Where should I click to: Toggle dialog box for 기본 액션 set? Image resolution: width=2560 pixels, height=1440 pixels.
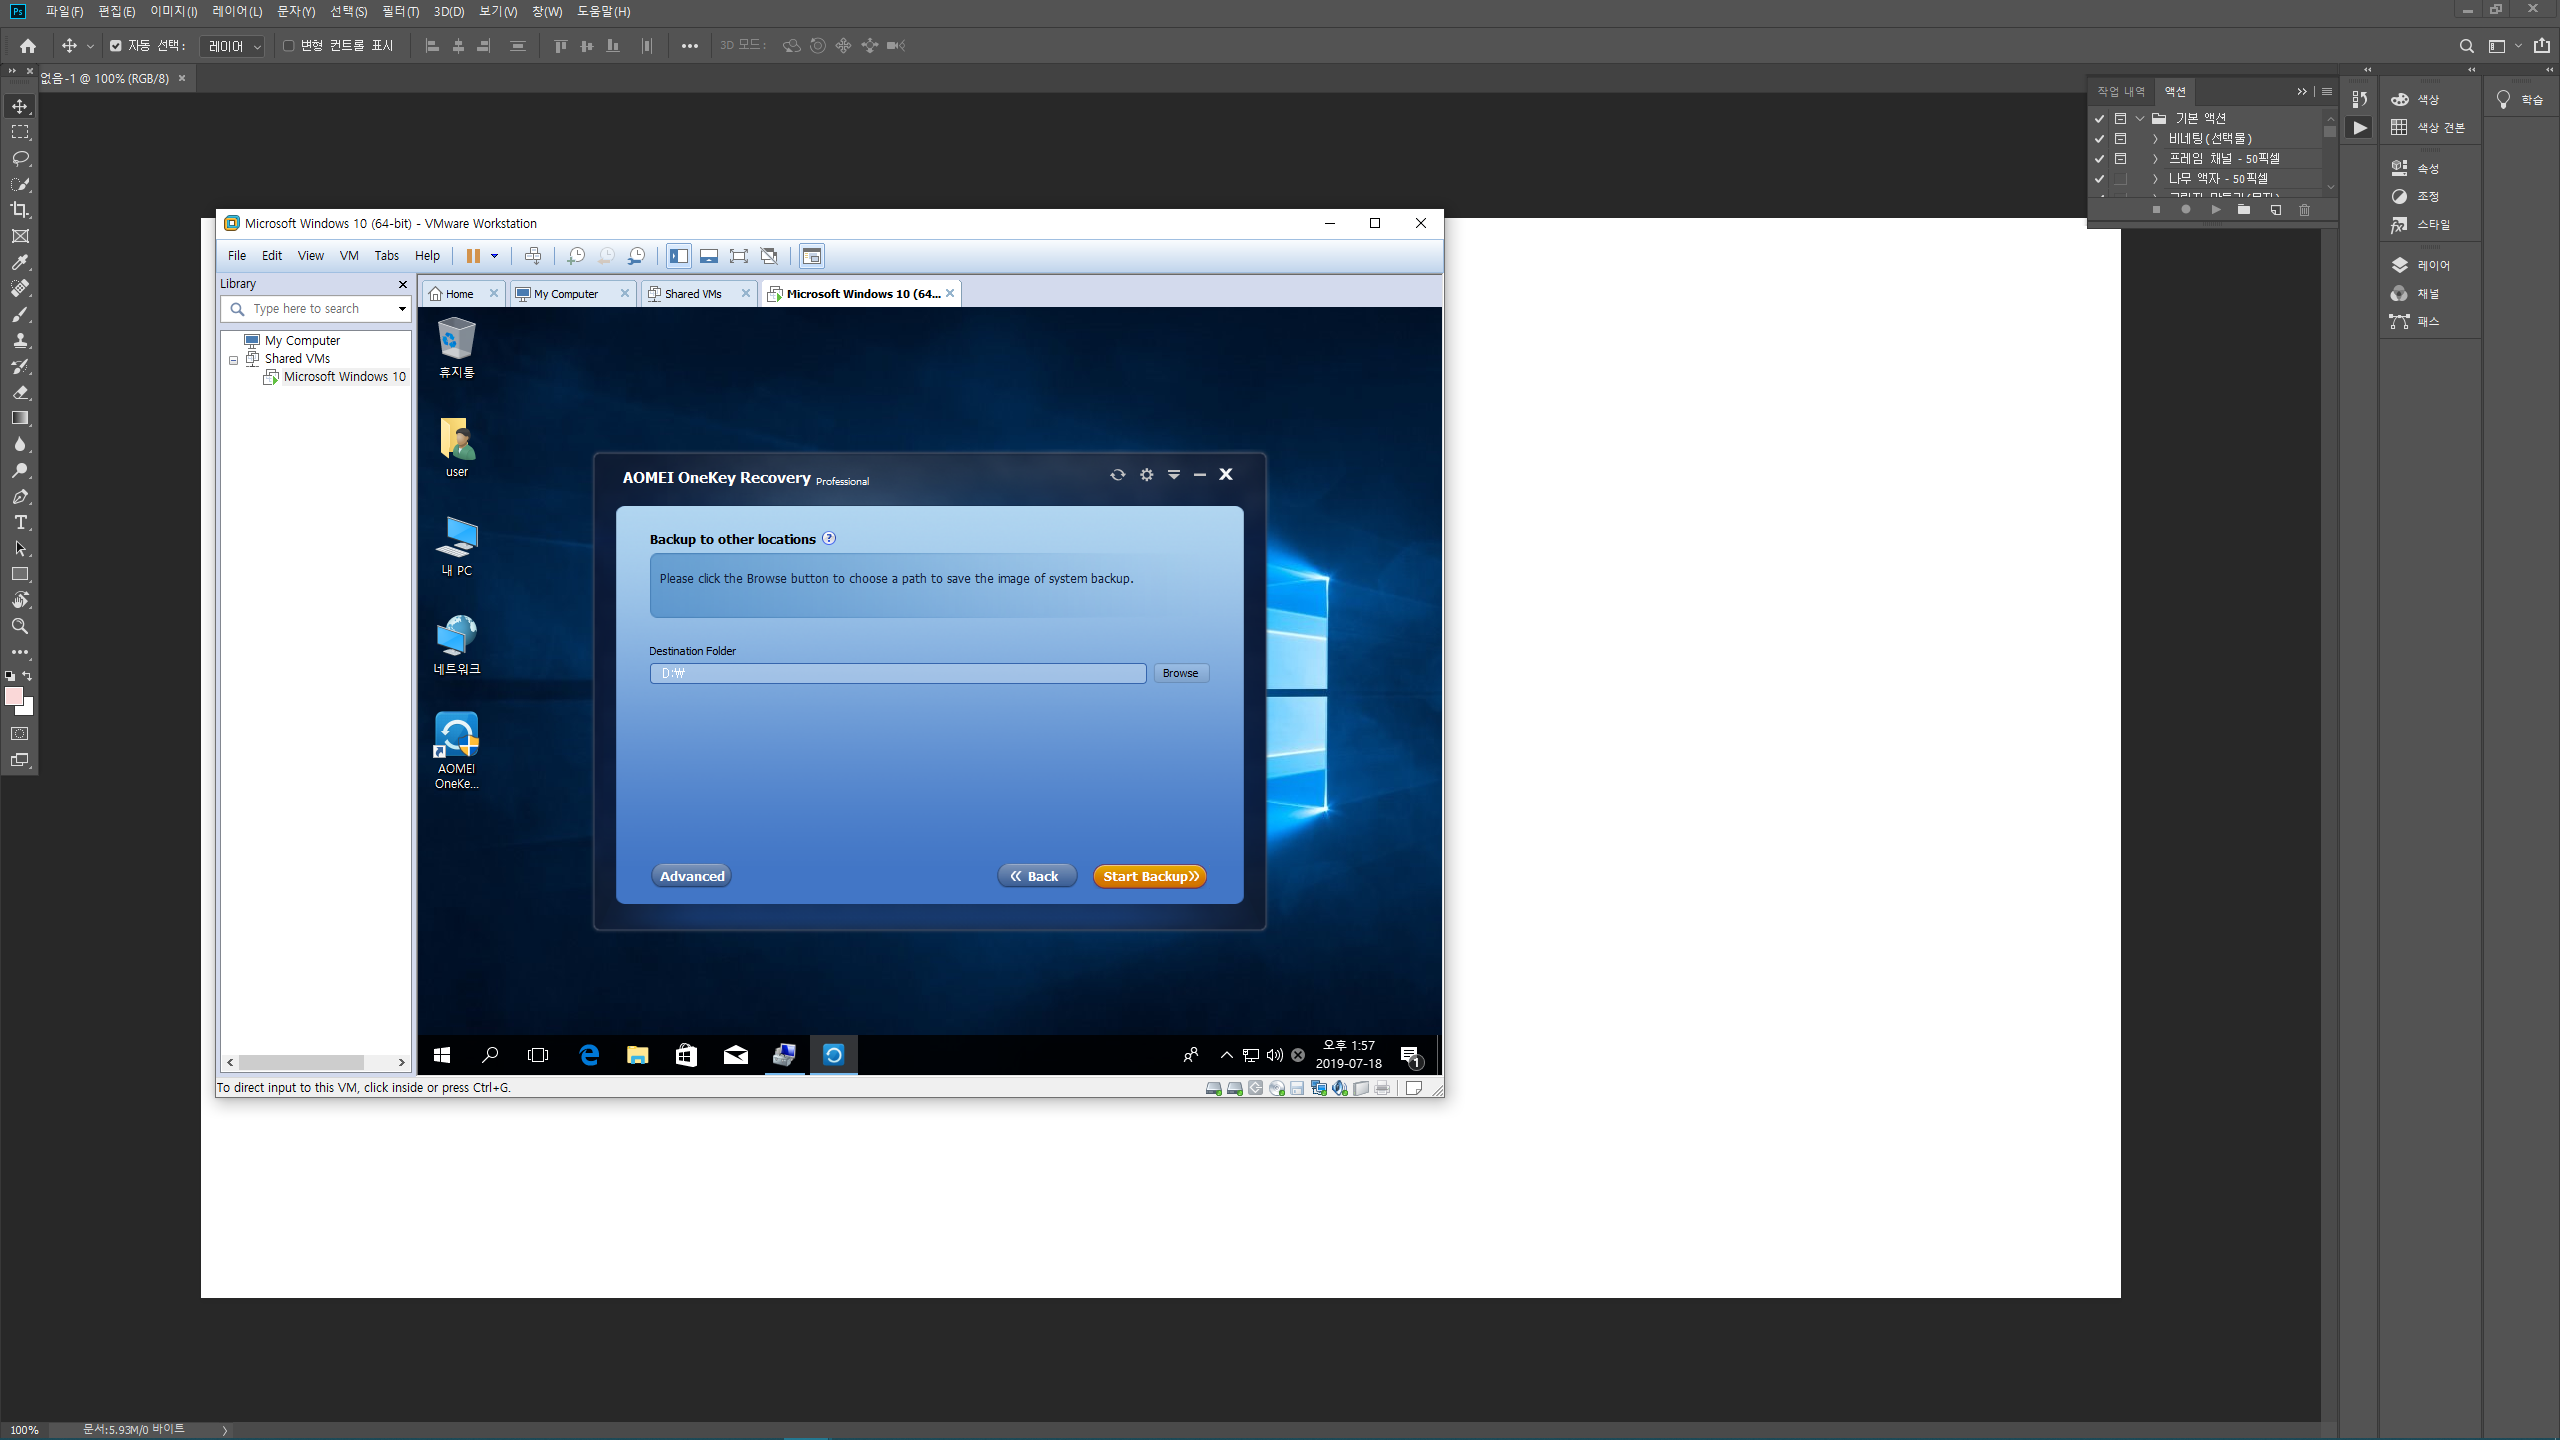tap(2120, 119)
